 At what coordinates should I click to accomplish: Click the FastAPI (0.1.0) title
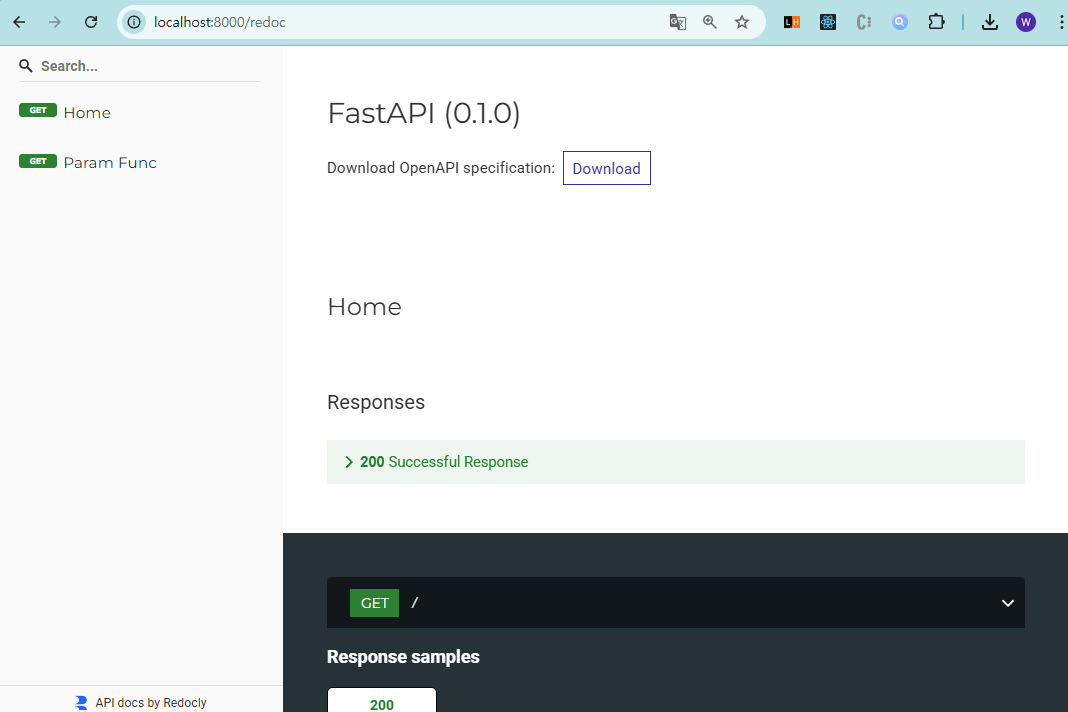[x=424, y=113]
